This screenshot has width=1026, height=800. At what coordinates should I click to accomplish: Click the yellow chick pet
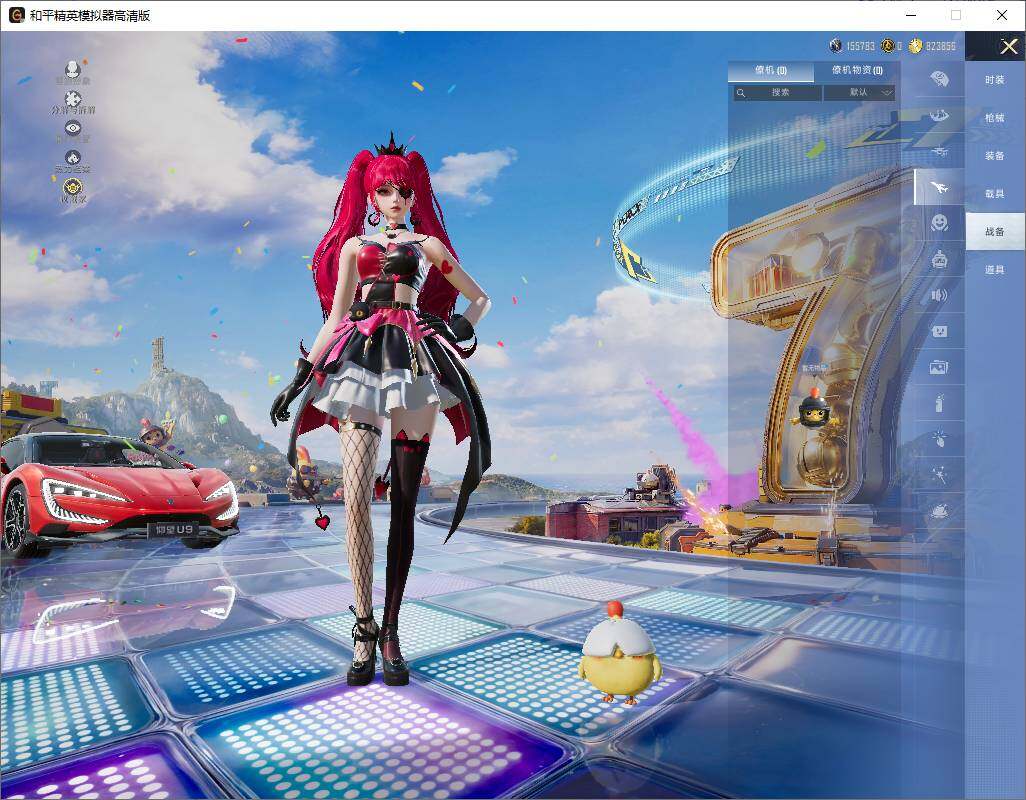pos(618,654)
